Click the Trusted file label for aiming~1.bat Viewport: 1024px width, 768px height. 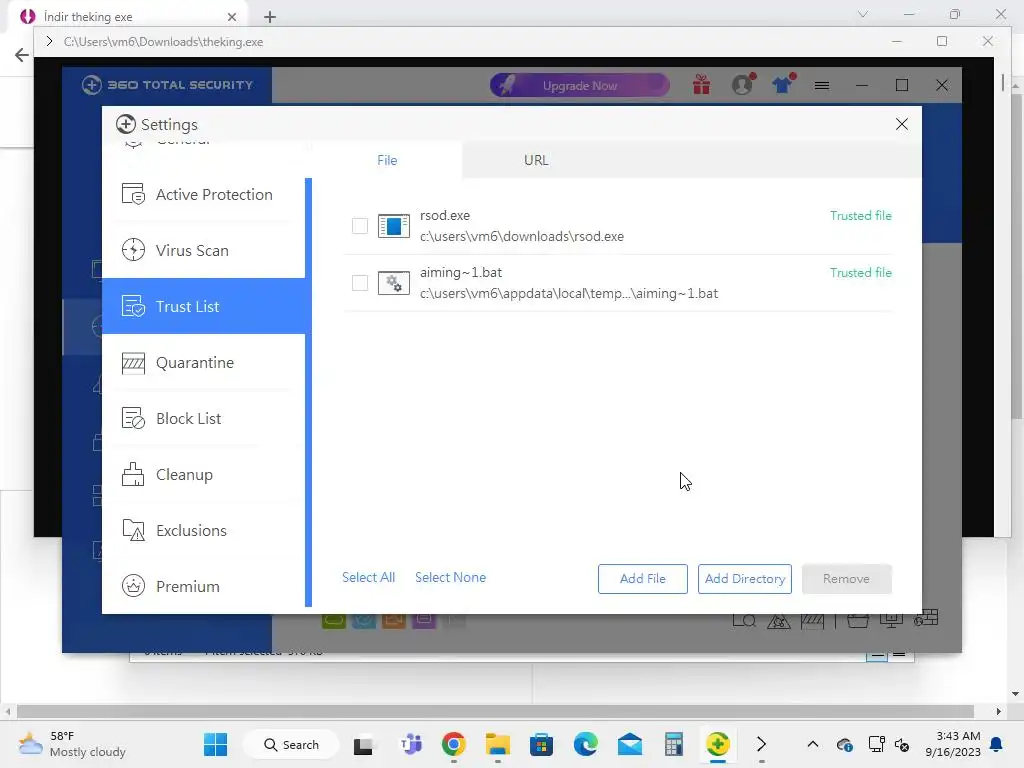[861, 272]
